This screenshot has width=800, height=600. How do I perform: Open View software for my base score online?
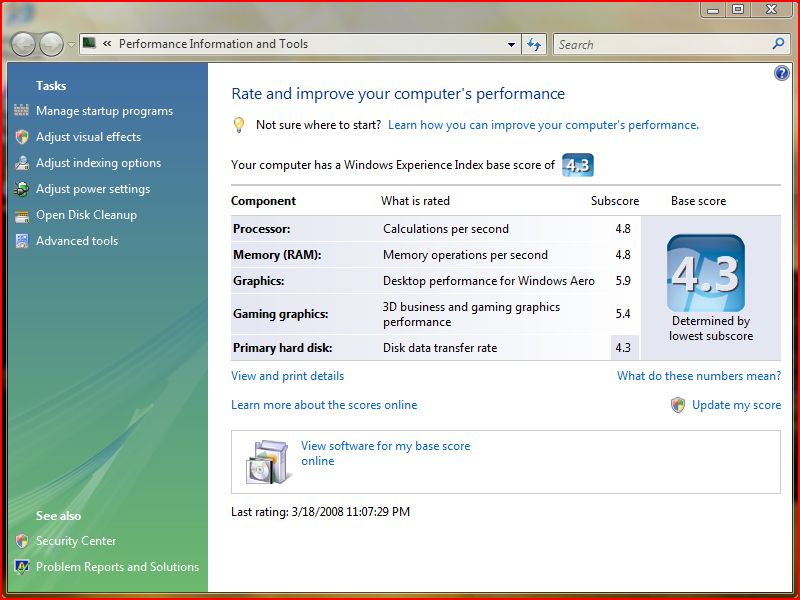[385, 453]
